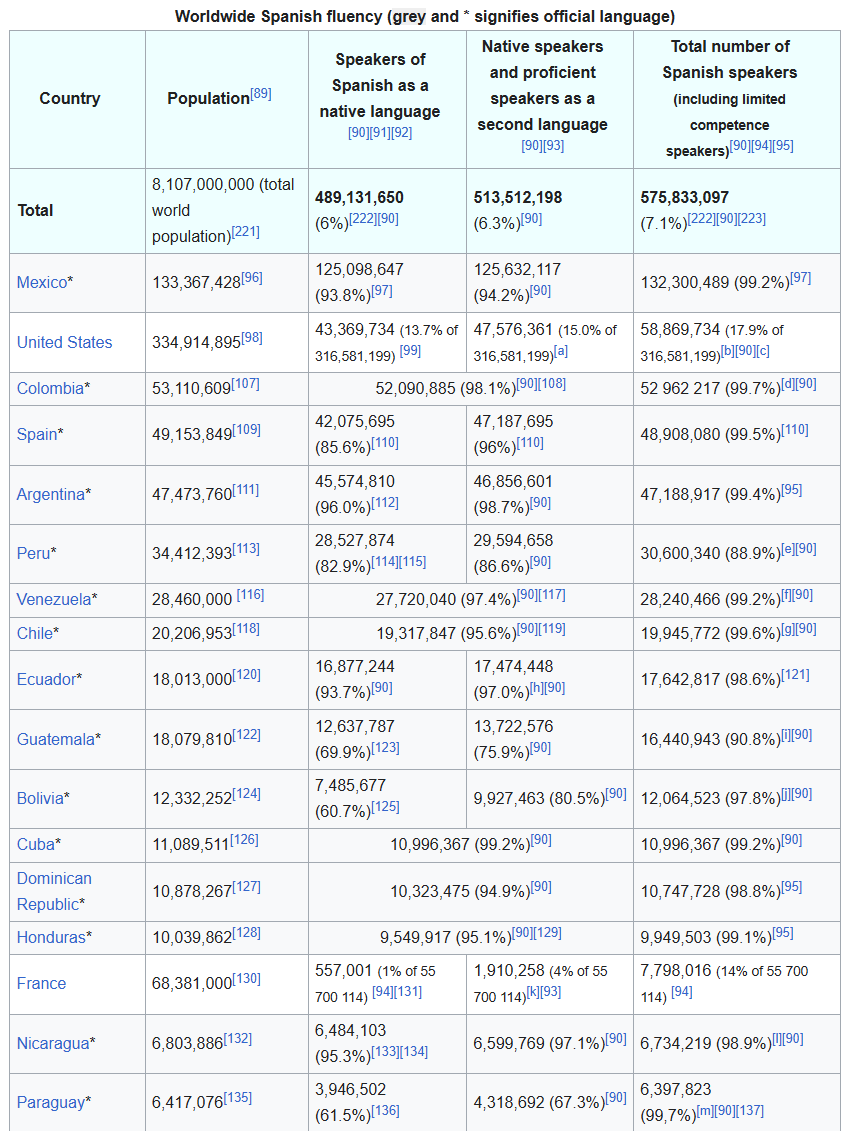Image resolution: width=854 pixels, height=1131 pixels.
Task: Open citation [137] in Paraguay row
Action: (750, 1111)
